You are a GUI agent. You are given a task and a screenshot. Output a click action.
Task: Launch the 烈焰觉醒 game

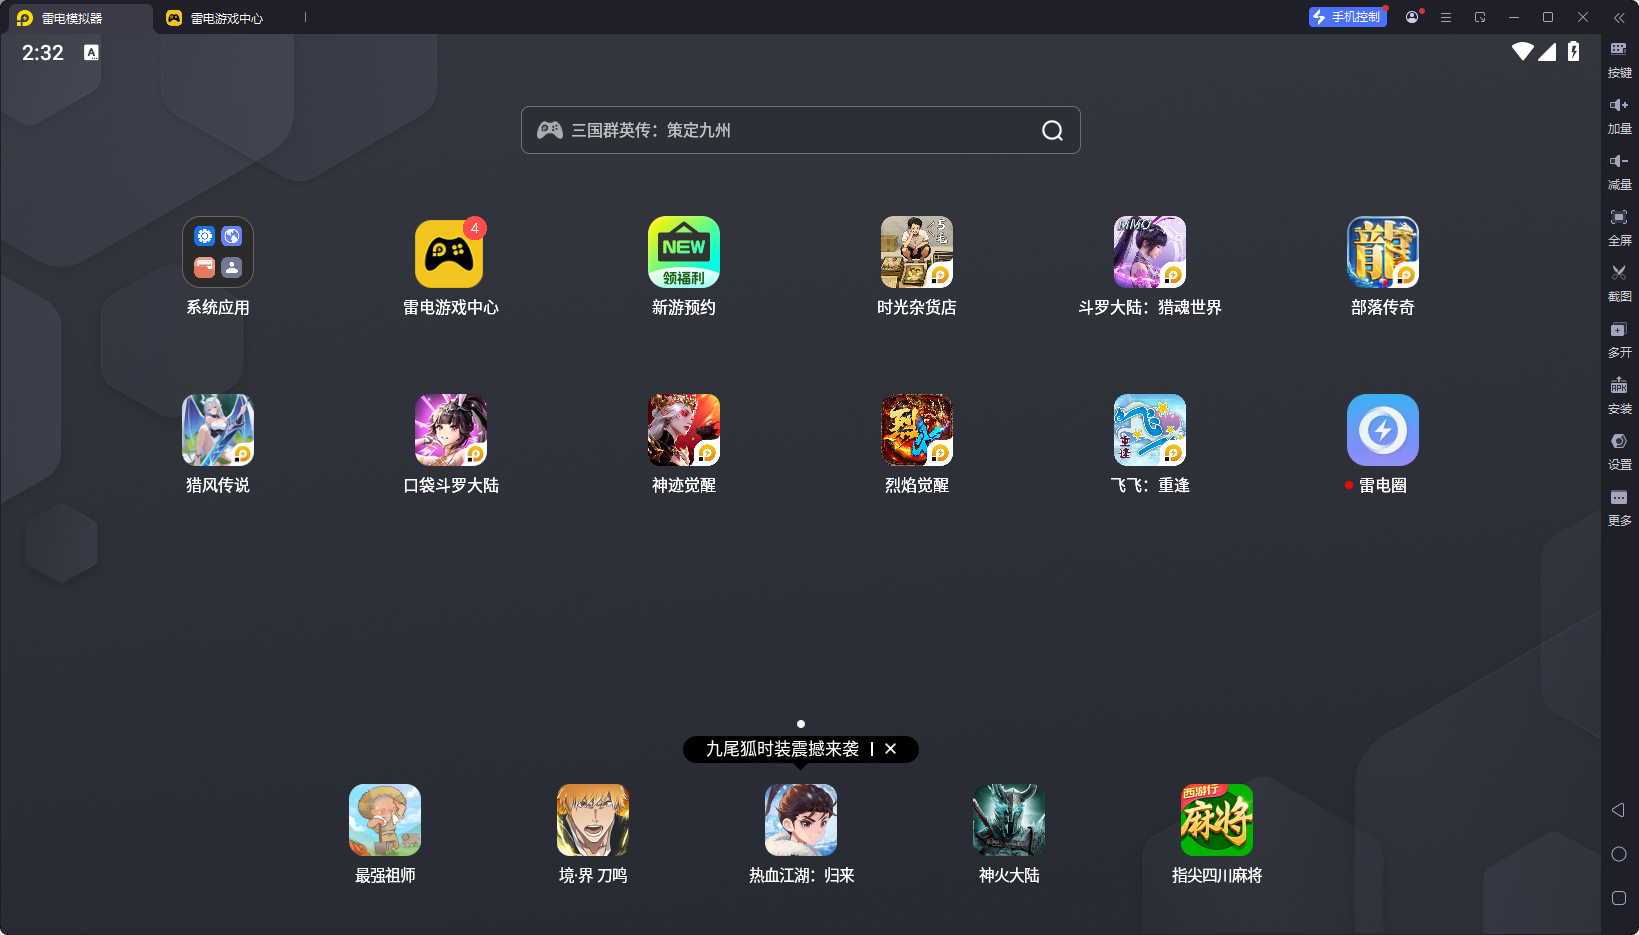(x=917, y=430)
